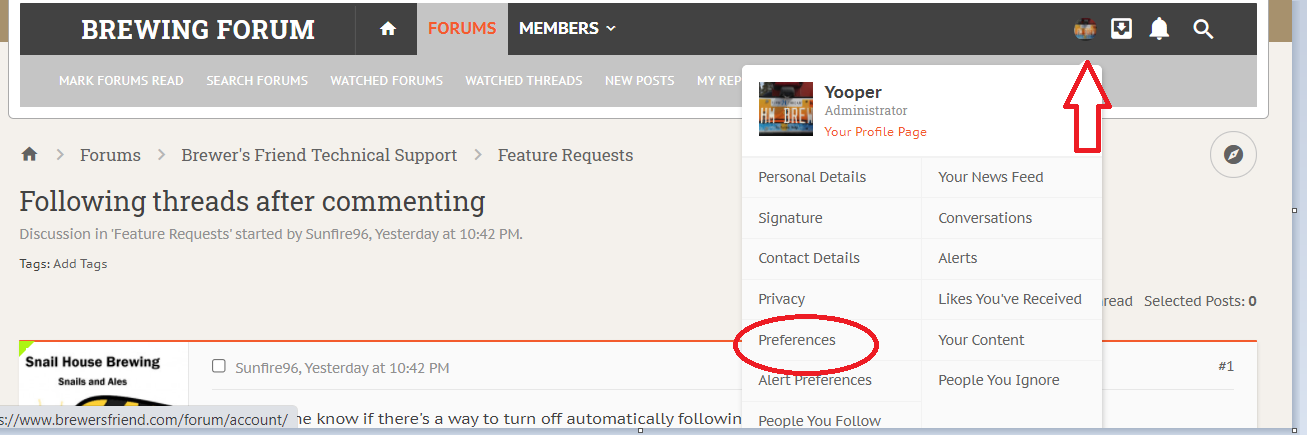Open the inbox conversations icon

1122,29
